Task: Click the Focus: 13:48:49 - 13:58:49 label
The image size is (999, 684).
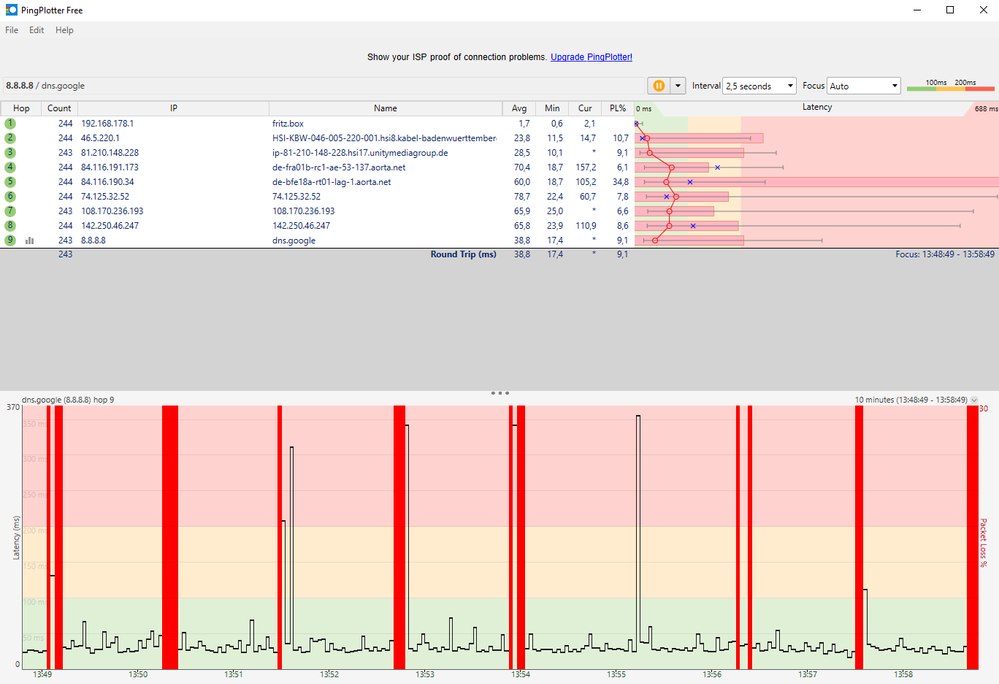Action: pyautogui.click(x=945, y=255)
